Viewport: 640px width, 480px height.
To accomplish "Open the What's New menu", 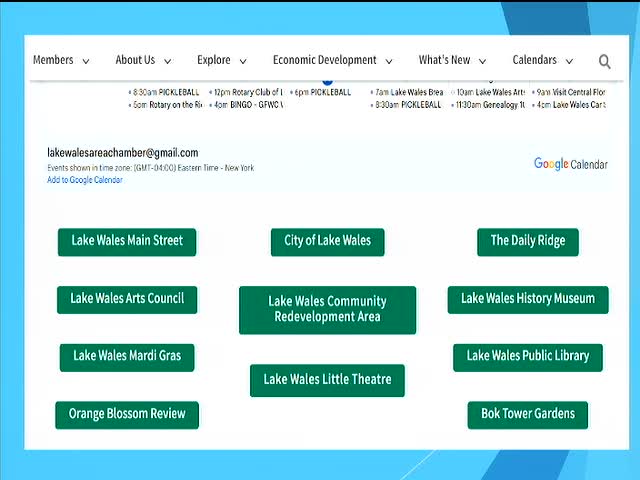I will pos(444,60).
